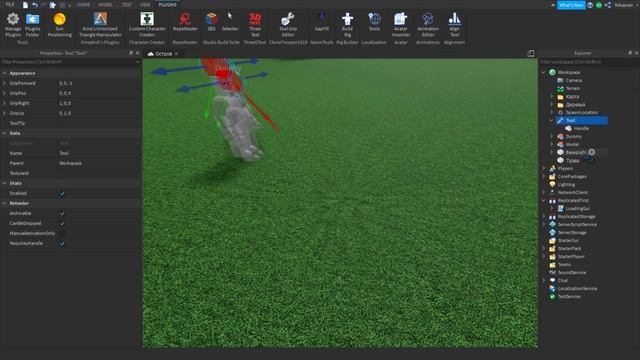Select SoundService in Explorer

point(571,272)
